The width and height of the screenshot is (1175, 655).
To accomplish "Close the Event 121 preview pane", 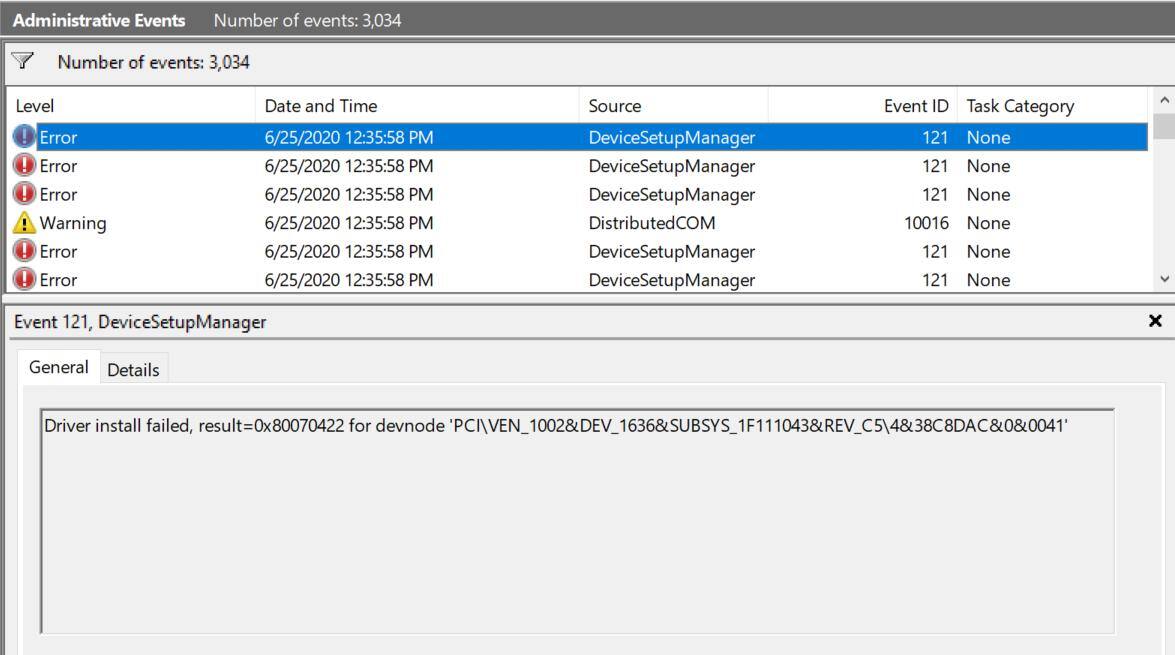I will [x=1156, y=321].
